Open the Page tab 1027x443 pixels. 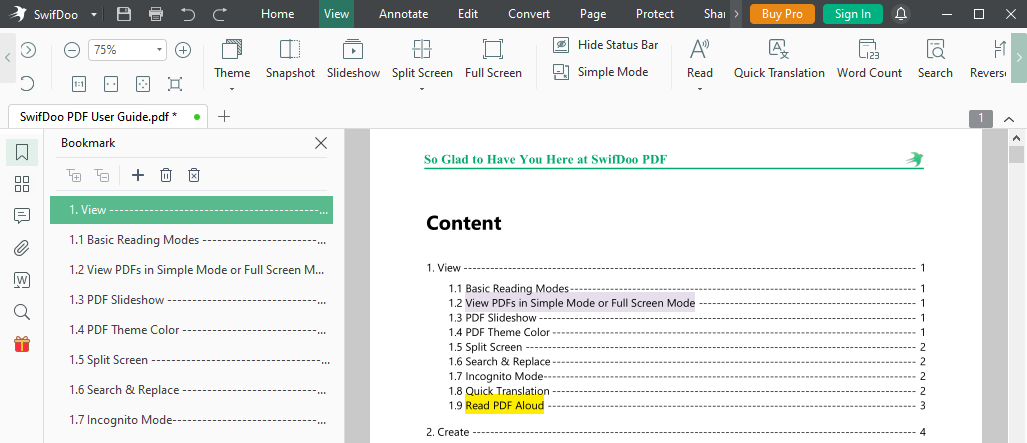tap(593, 14)
